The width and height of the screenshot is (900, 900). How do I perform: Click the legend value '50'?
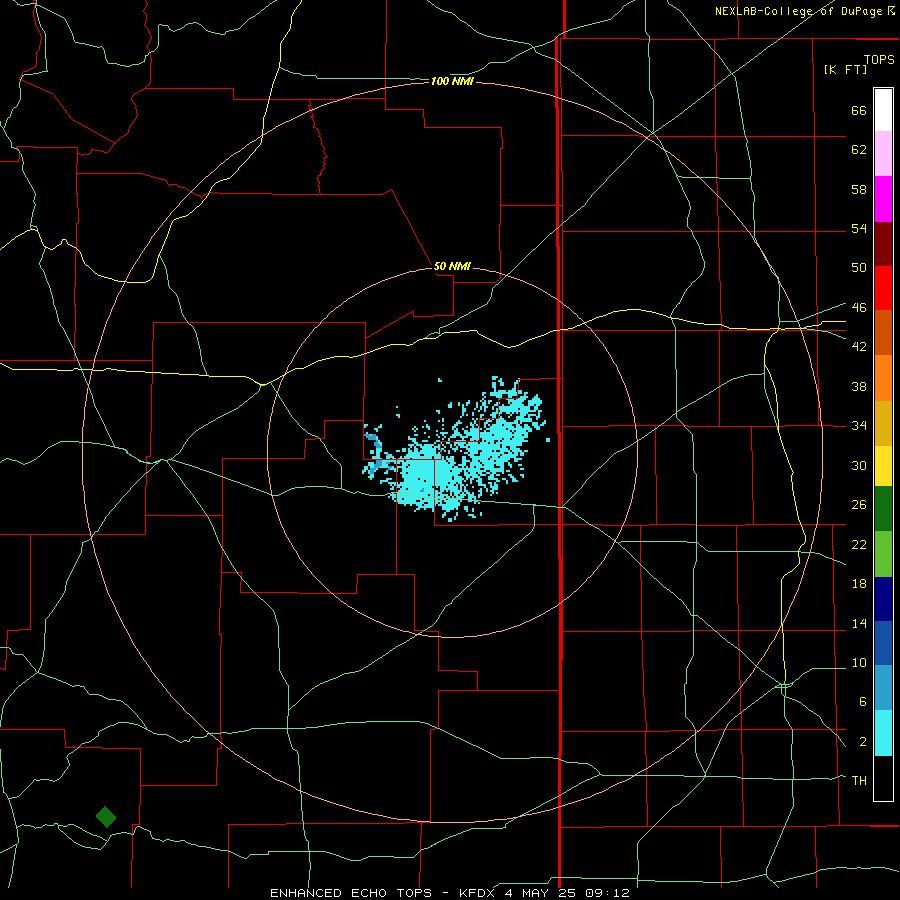click(859, 267)
